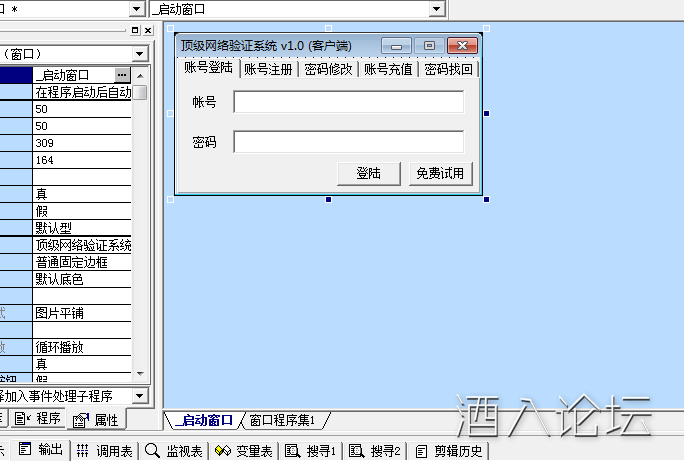Open the 输出 tab
684x461 pixels.
coord(41,449)
